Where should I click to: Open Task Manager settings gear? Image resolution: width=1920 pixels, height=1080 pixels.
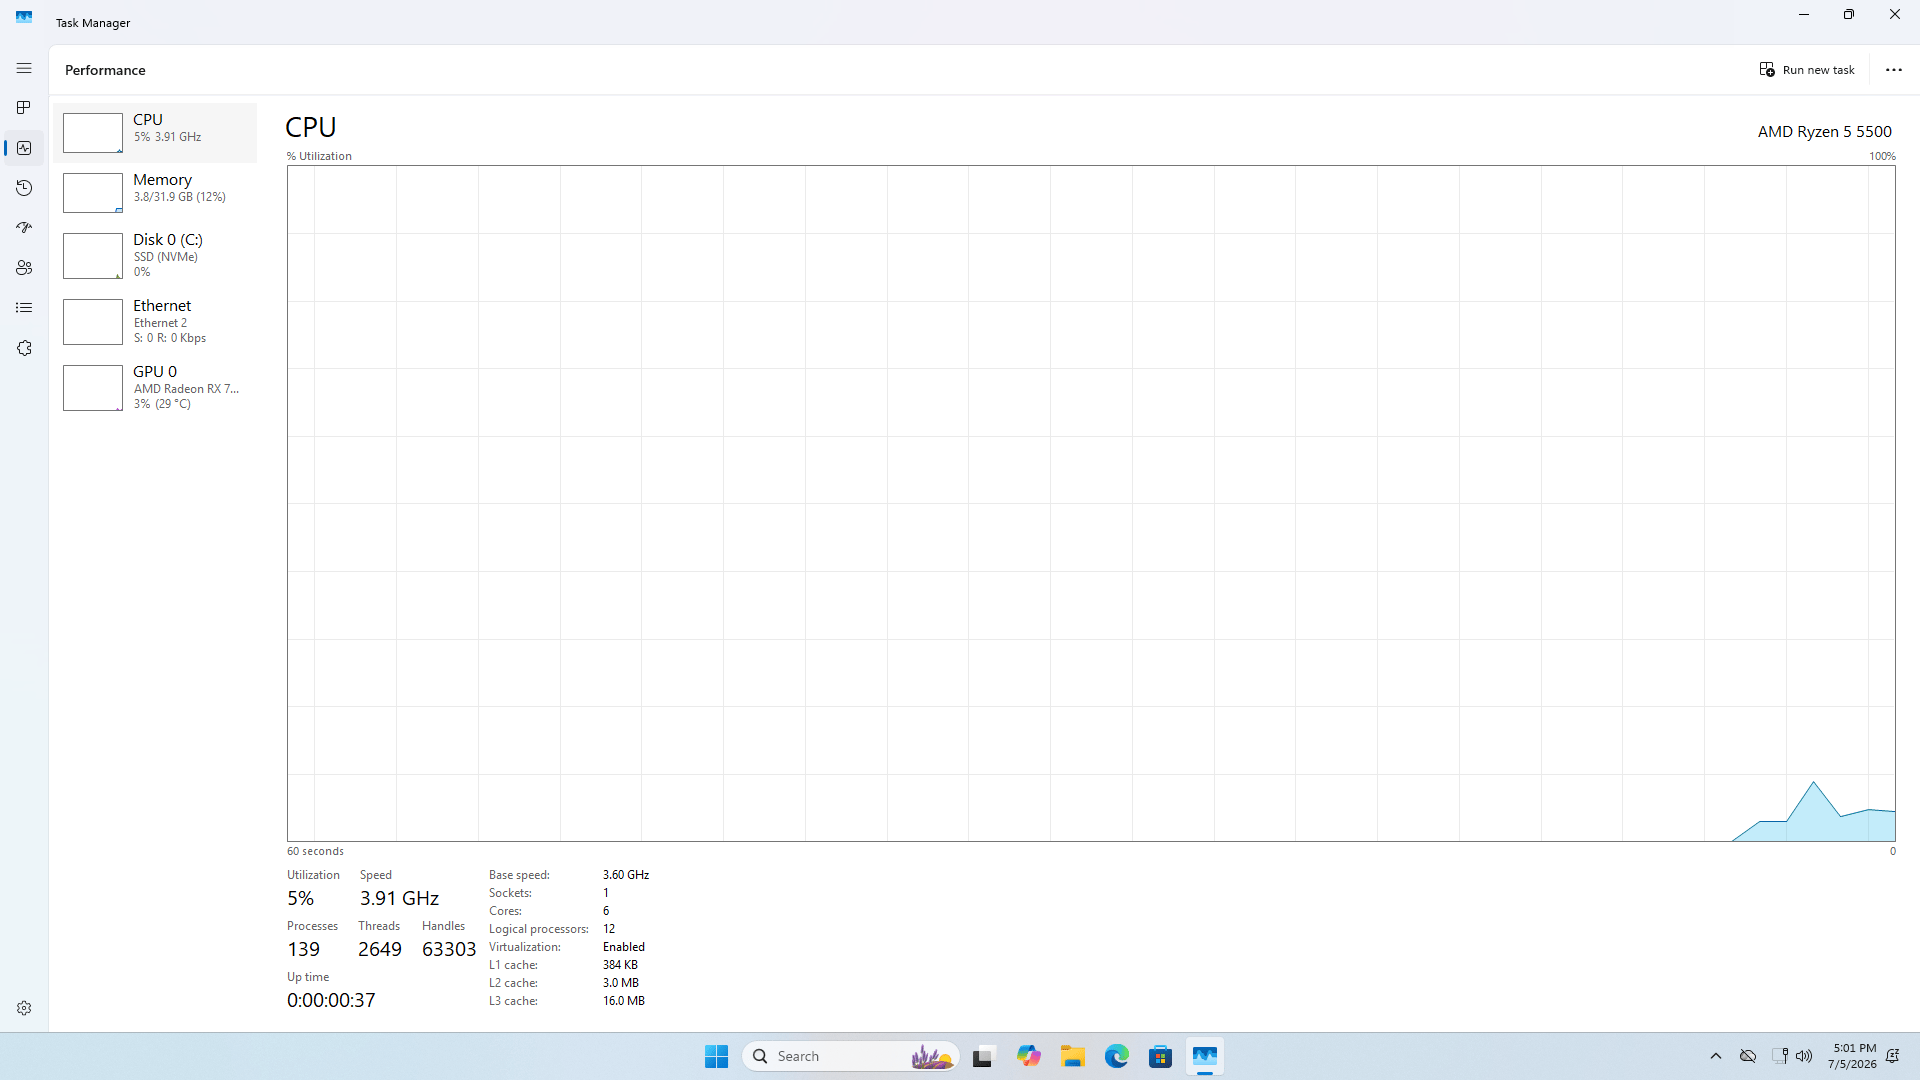24,1008
